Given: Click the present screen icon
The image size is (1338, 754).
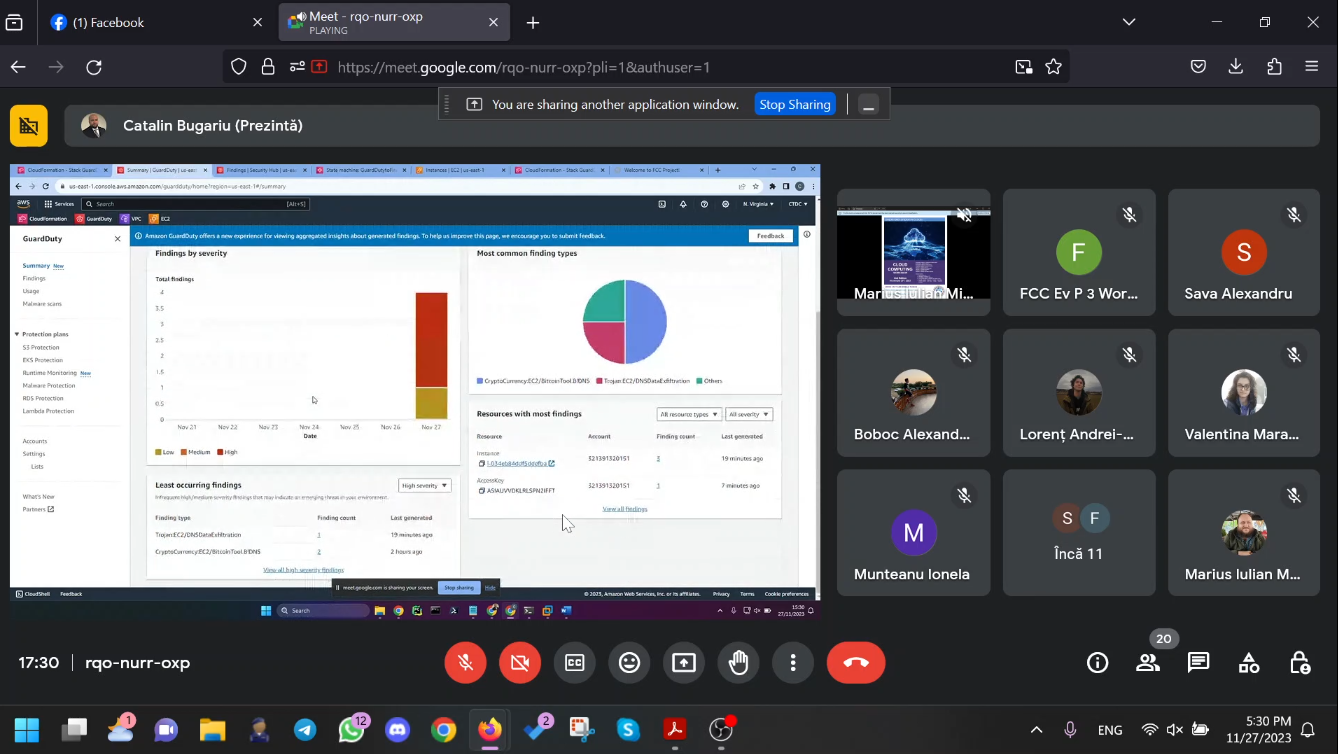Looking at the screenshot, I should 684,662.
